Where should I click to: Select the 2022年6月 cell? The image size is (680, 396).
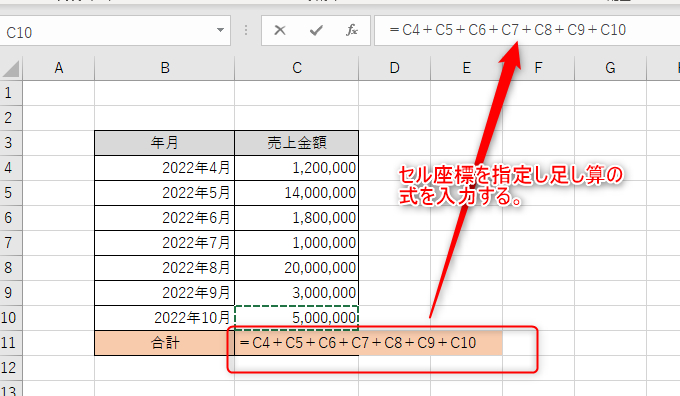(165, 218)
